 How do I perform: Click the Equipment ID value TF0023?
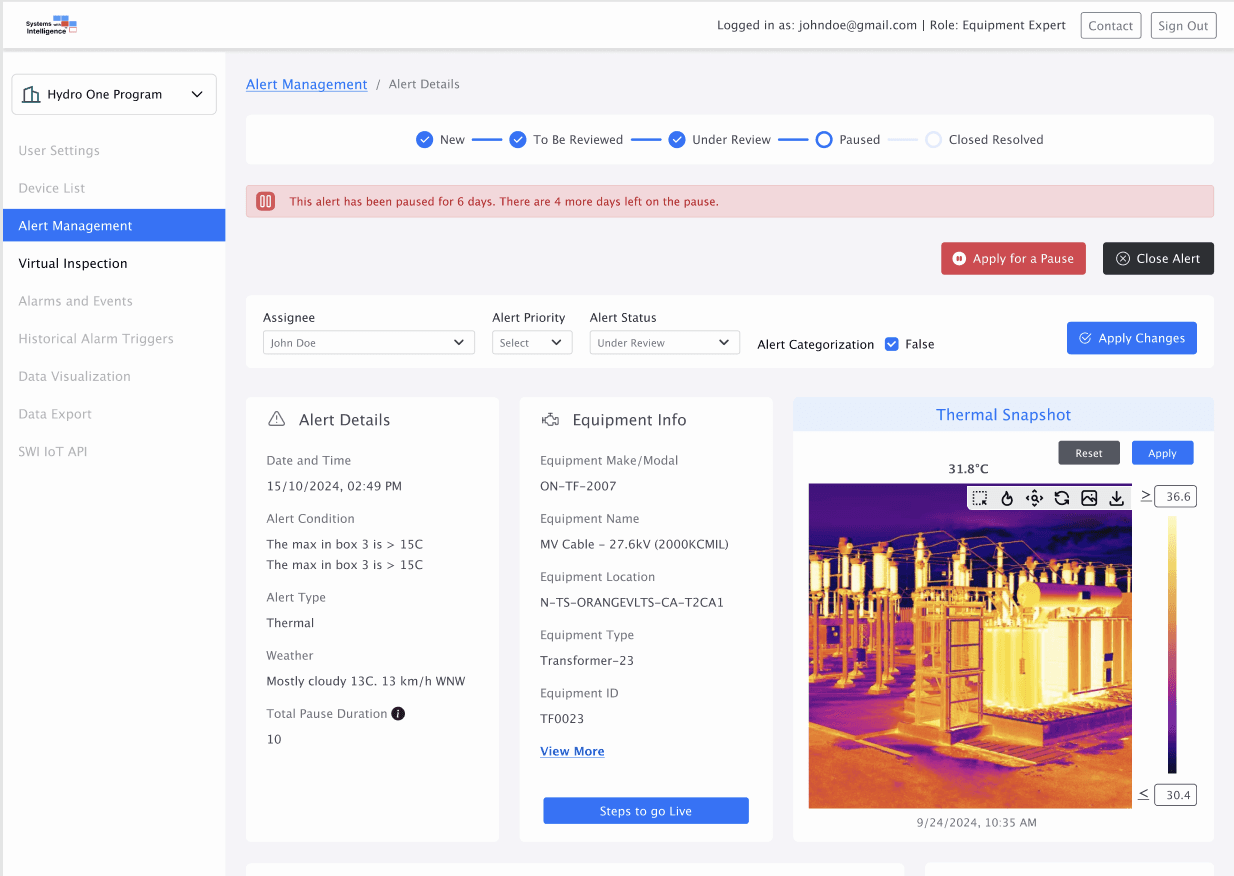pyautogui.click(x=562, y=719)
